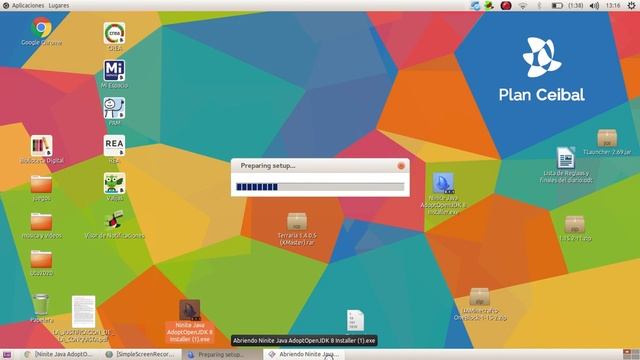Open the Lugares menu

pyautogui.click(x=59, y=5)
